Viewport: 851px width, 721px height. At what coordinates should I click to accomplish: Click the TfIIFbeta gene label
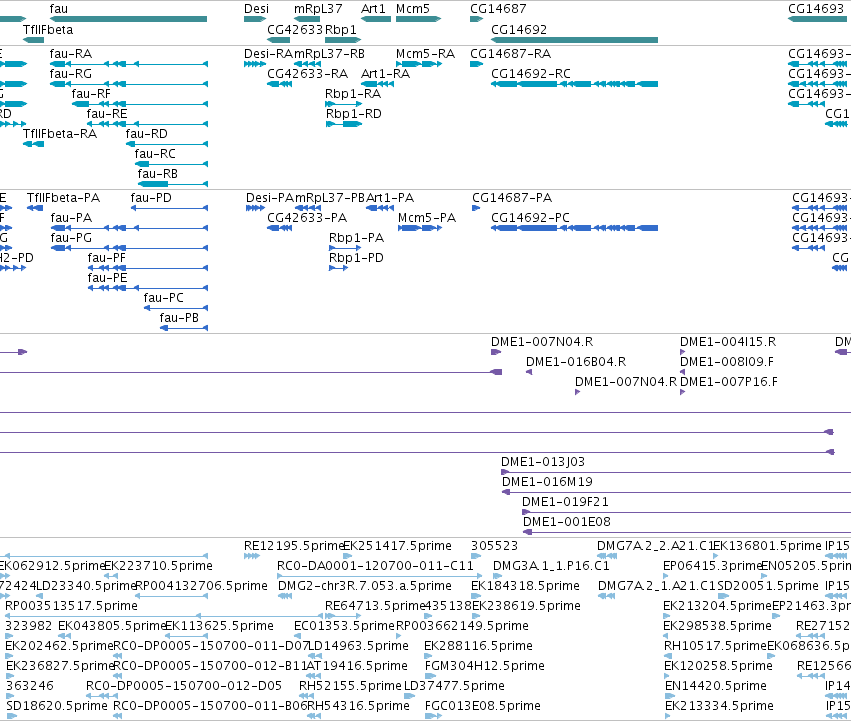(x=48, y=29)
